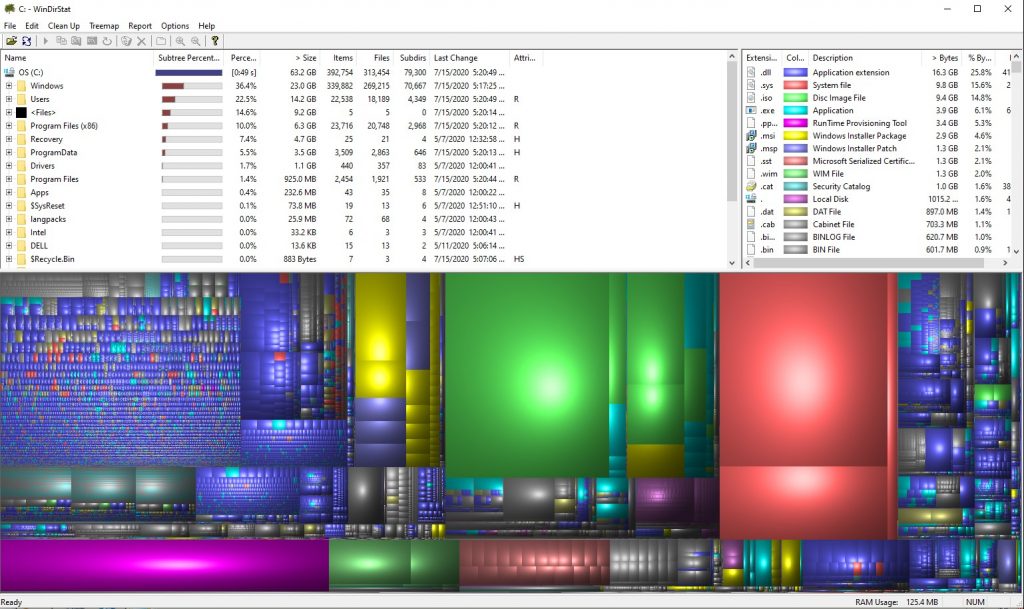The image size is (1024, 609).
Task: Click the Local Disk type icon
Action: [751, 198]
